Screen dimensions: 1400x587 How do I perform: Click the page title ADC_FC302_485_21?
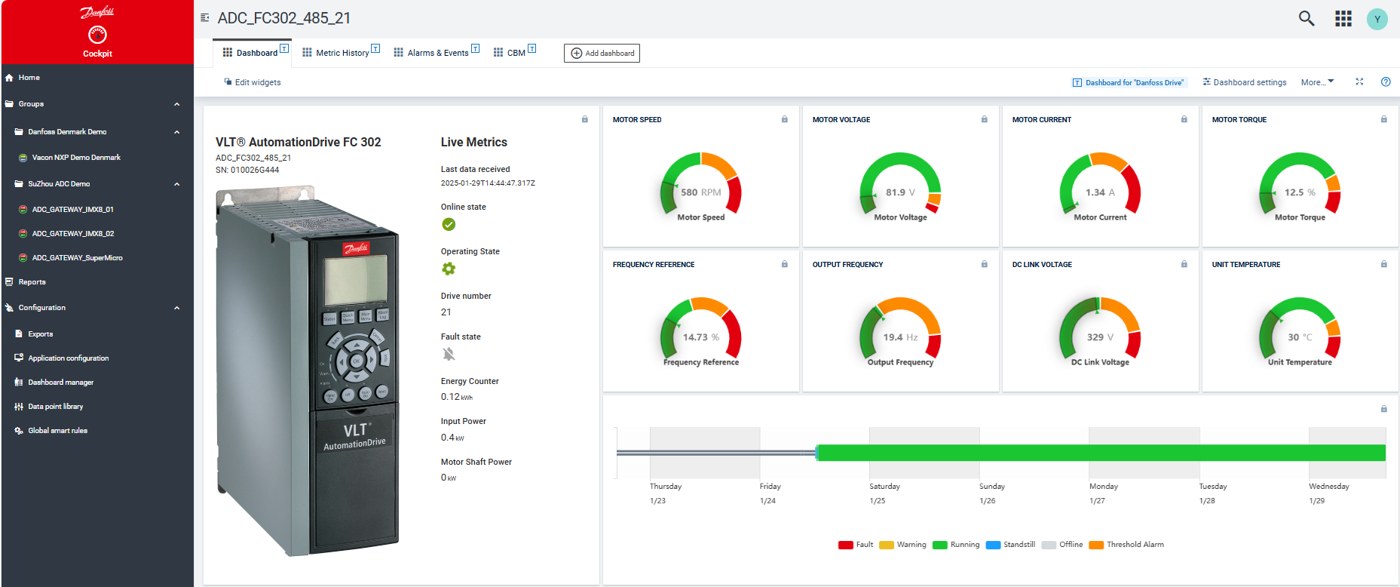(284, 18)
